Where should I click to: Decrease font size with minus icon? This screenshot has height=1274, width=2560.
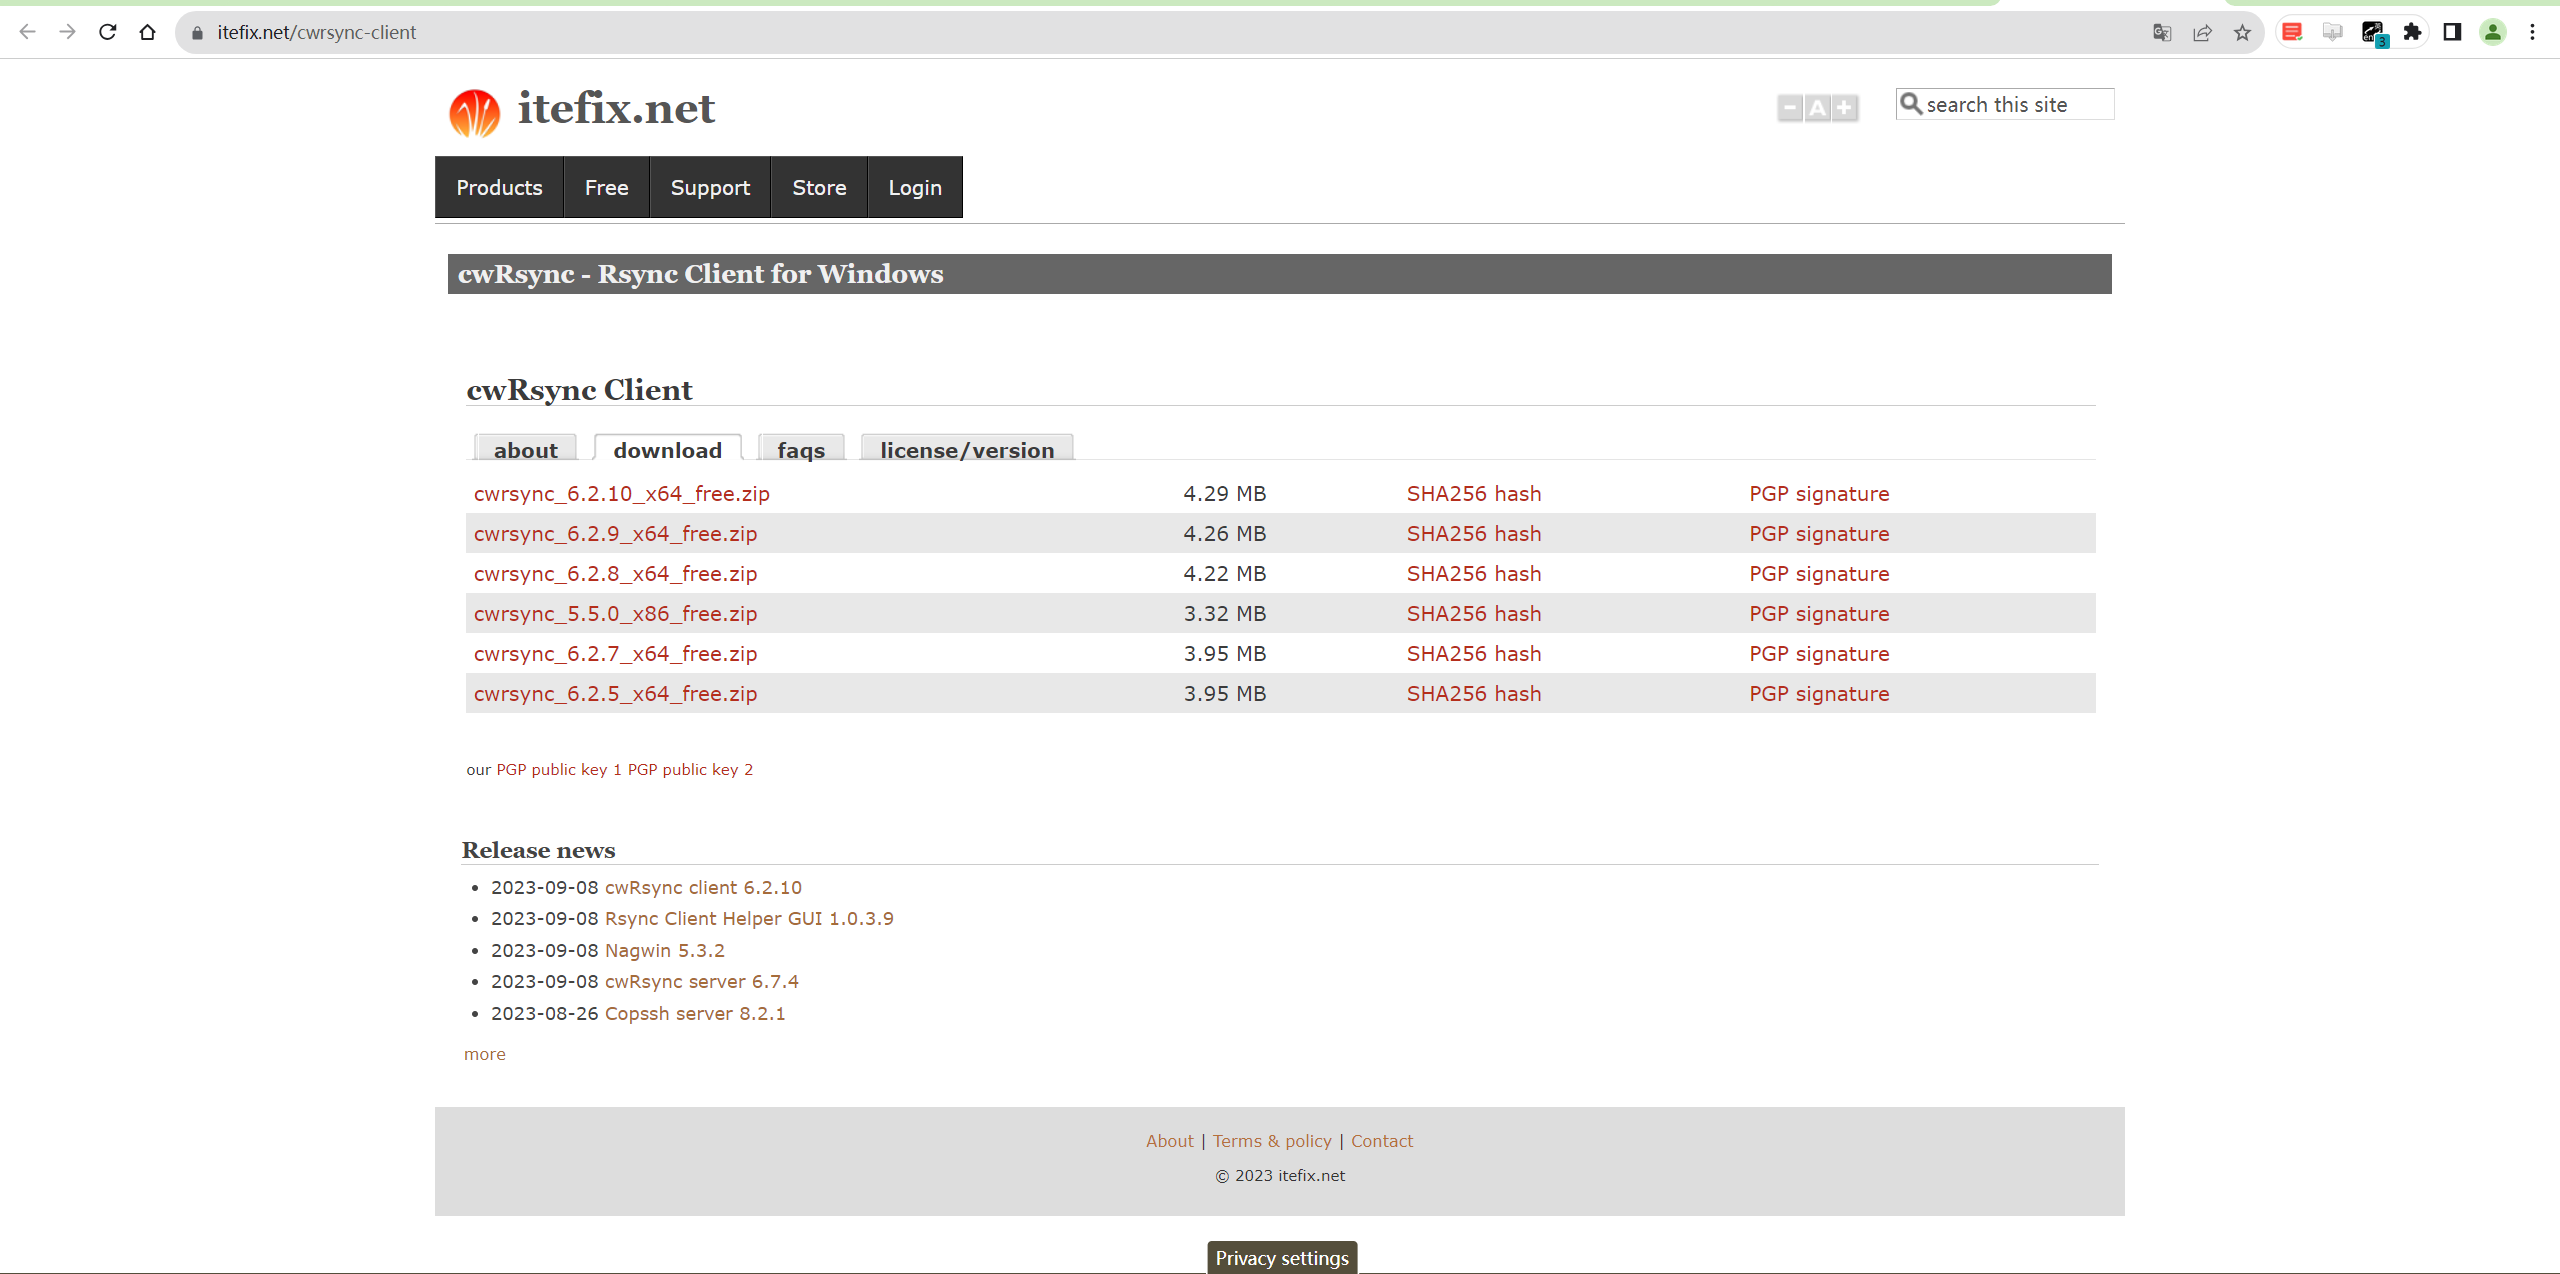[1790, 108]
